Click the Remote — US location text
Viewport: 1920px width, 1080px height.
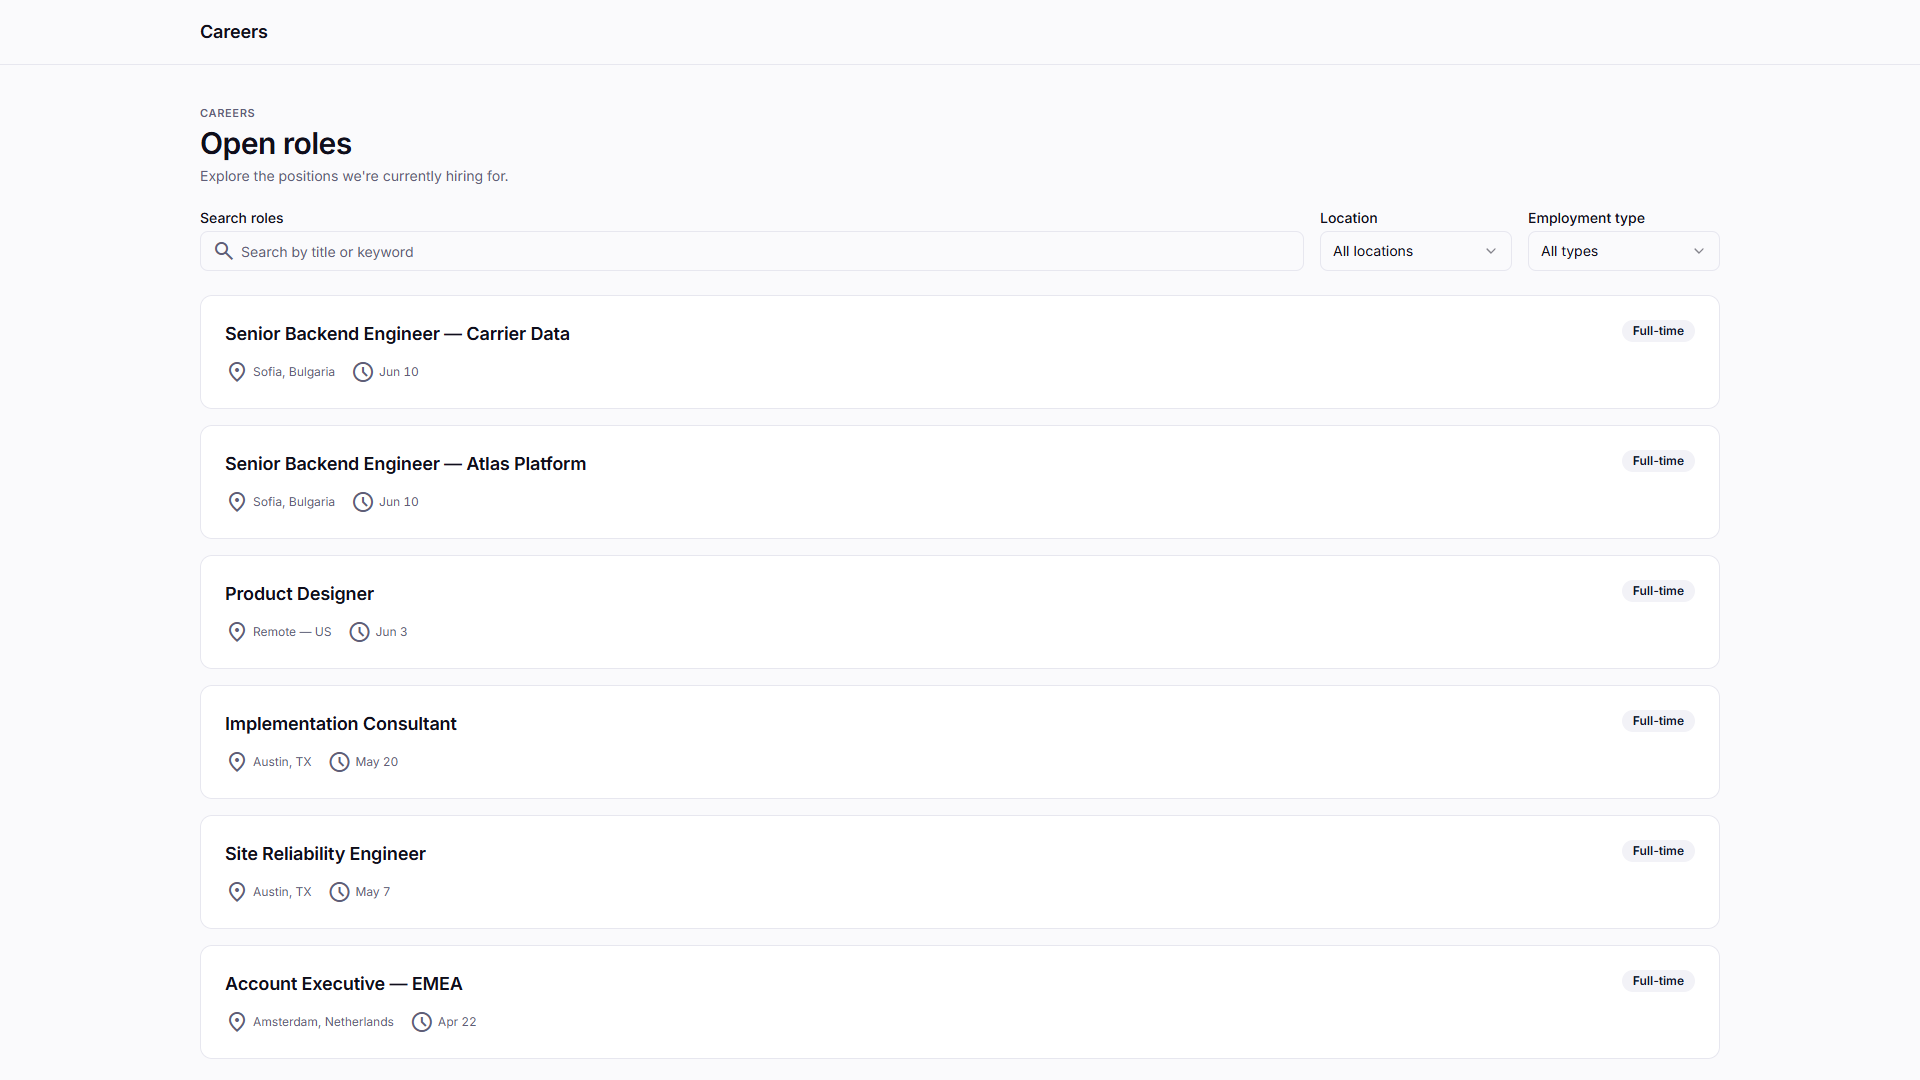pos(292,632)
